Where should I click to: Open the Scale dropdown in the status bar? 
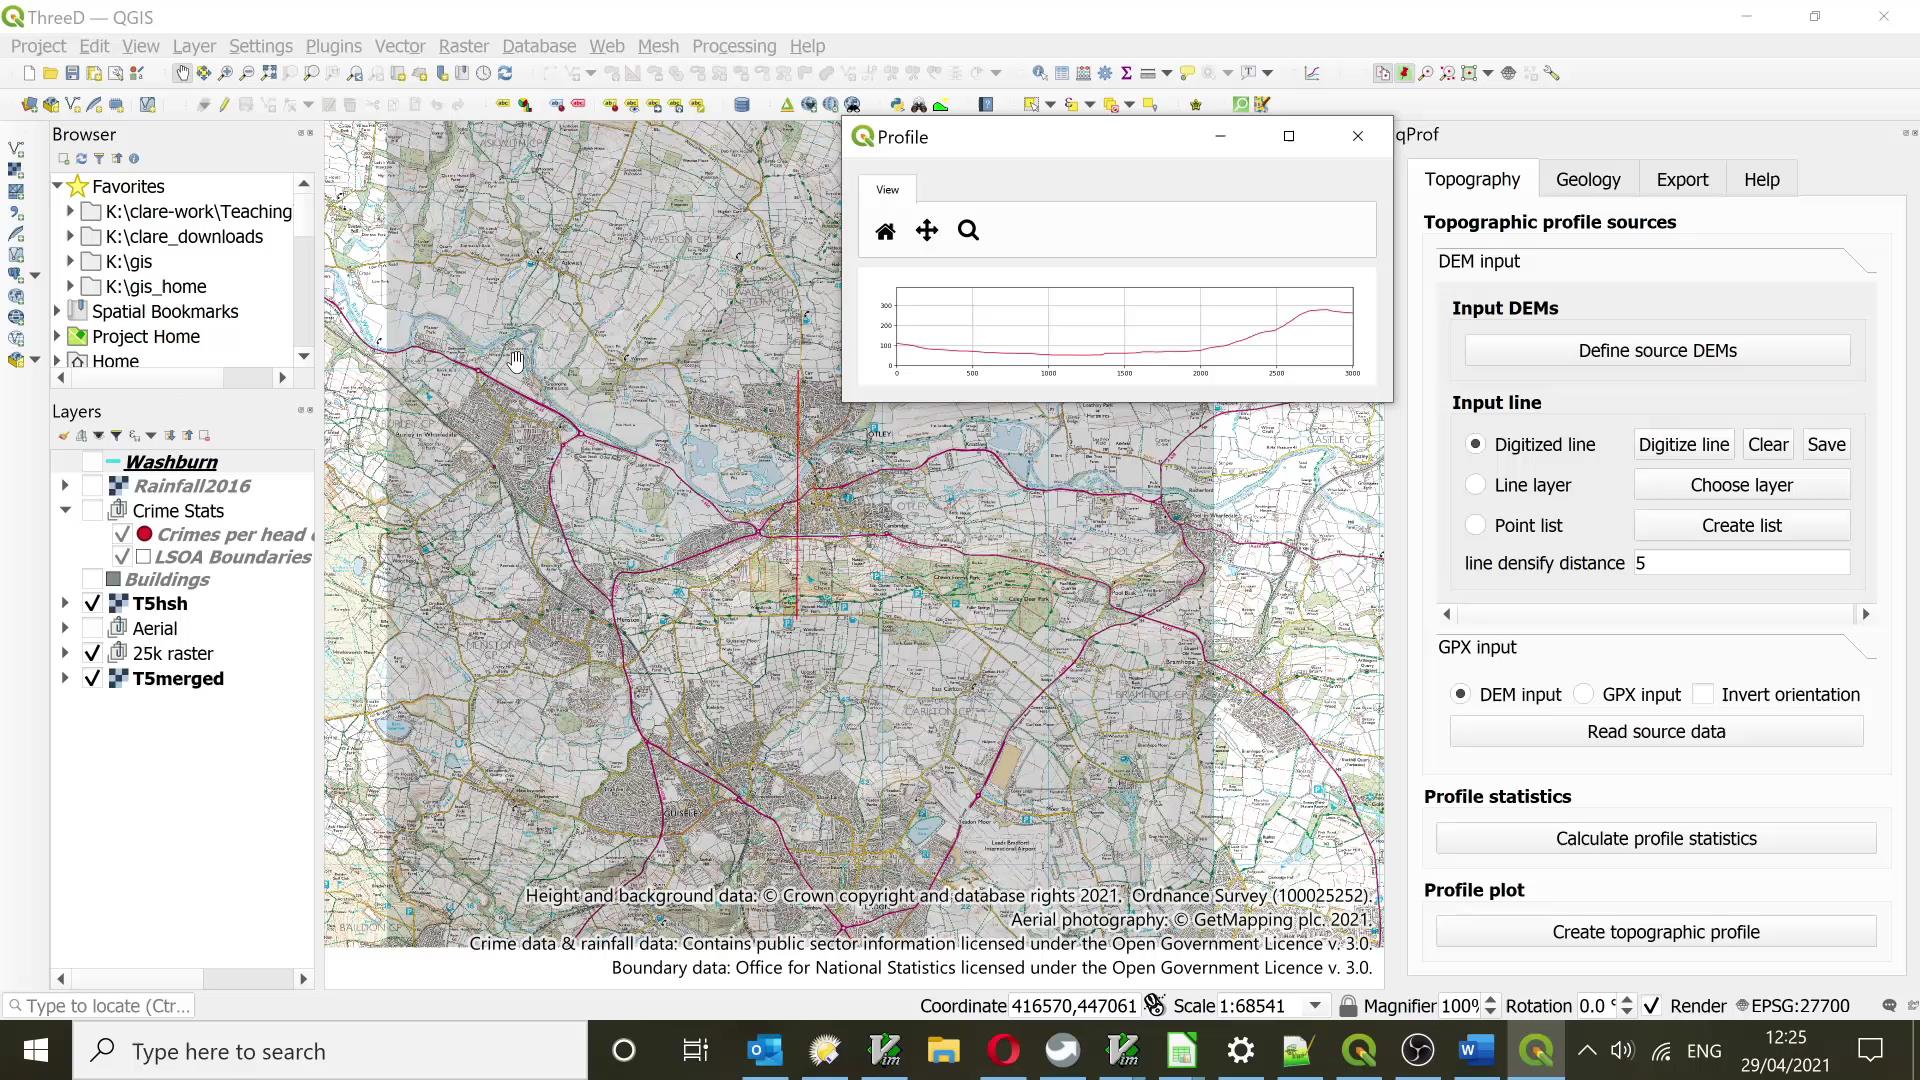[x=1315, y=1005]
